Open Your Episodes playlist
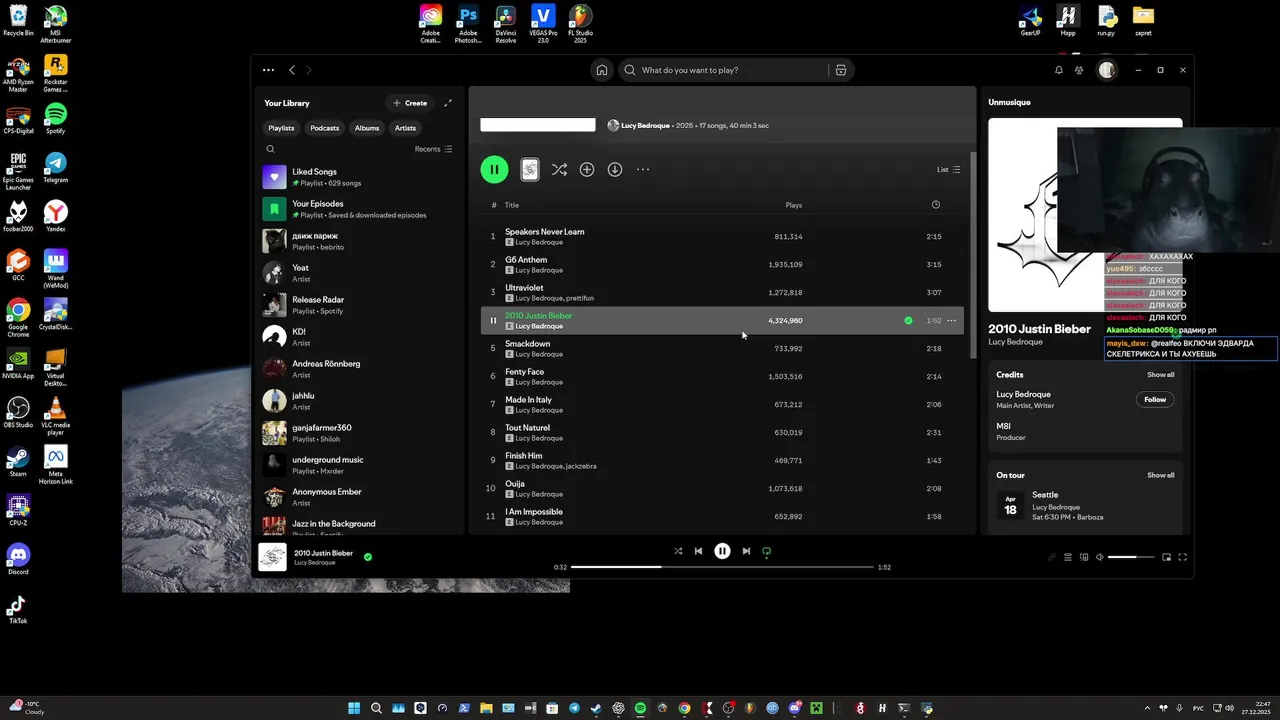This screenshot has height=720, width=1280. [360, 209]
